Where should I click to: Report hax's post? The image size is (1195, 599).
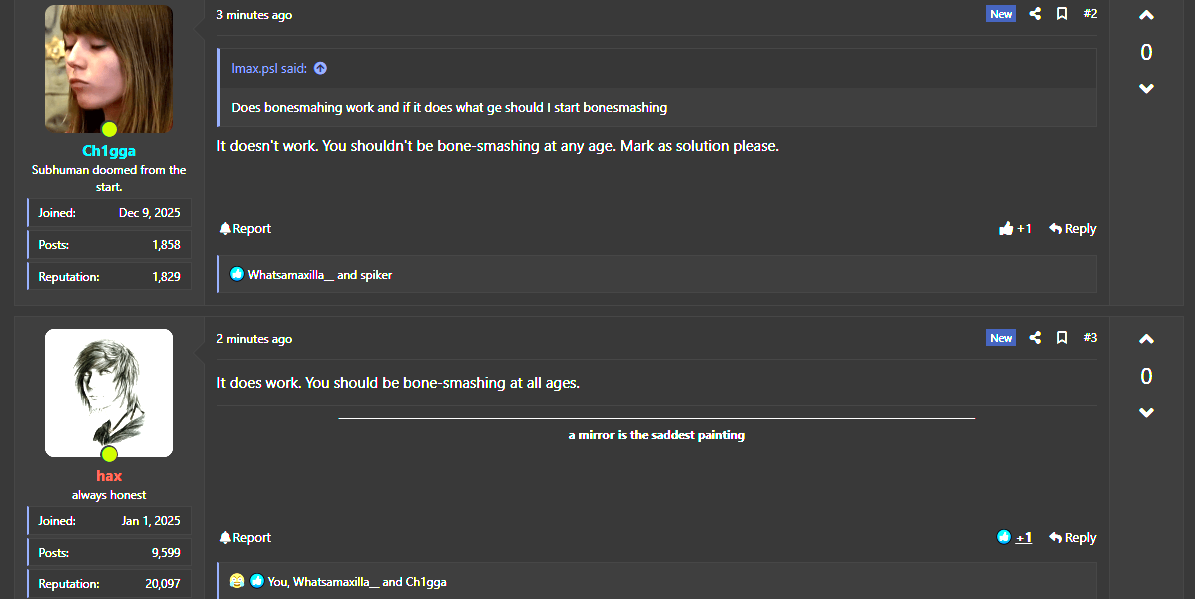pyautogui.click(x=245, y=538)
